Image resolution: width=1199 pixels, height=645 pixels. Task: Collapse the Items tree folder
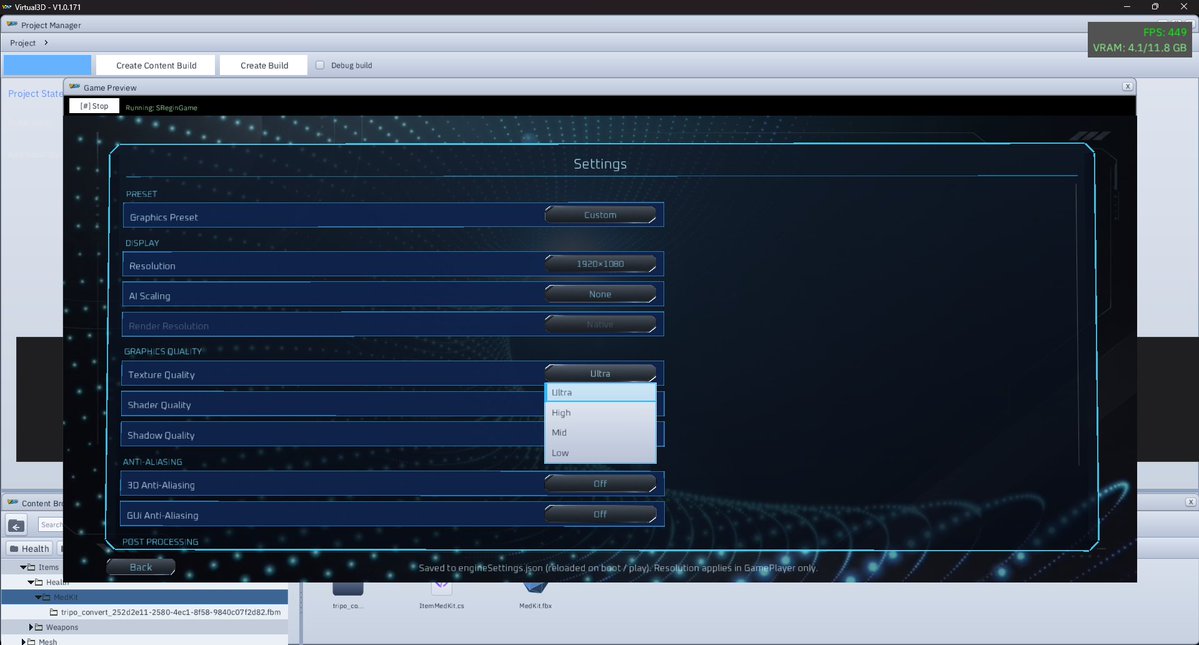tap(23, 567)
